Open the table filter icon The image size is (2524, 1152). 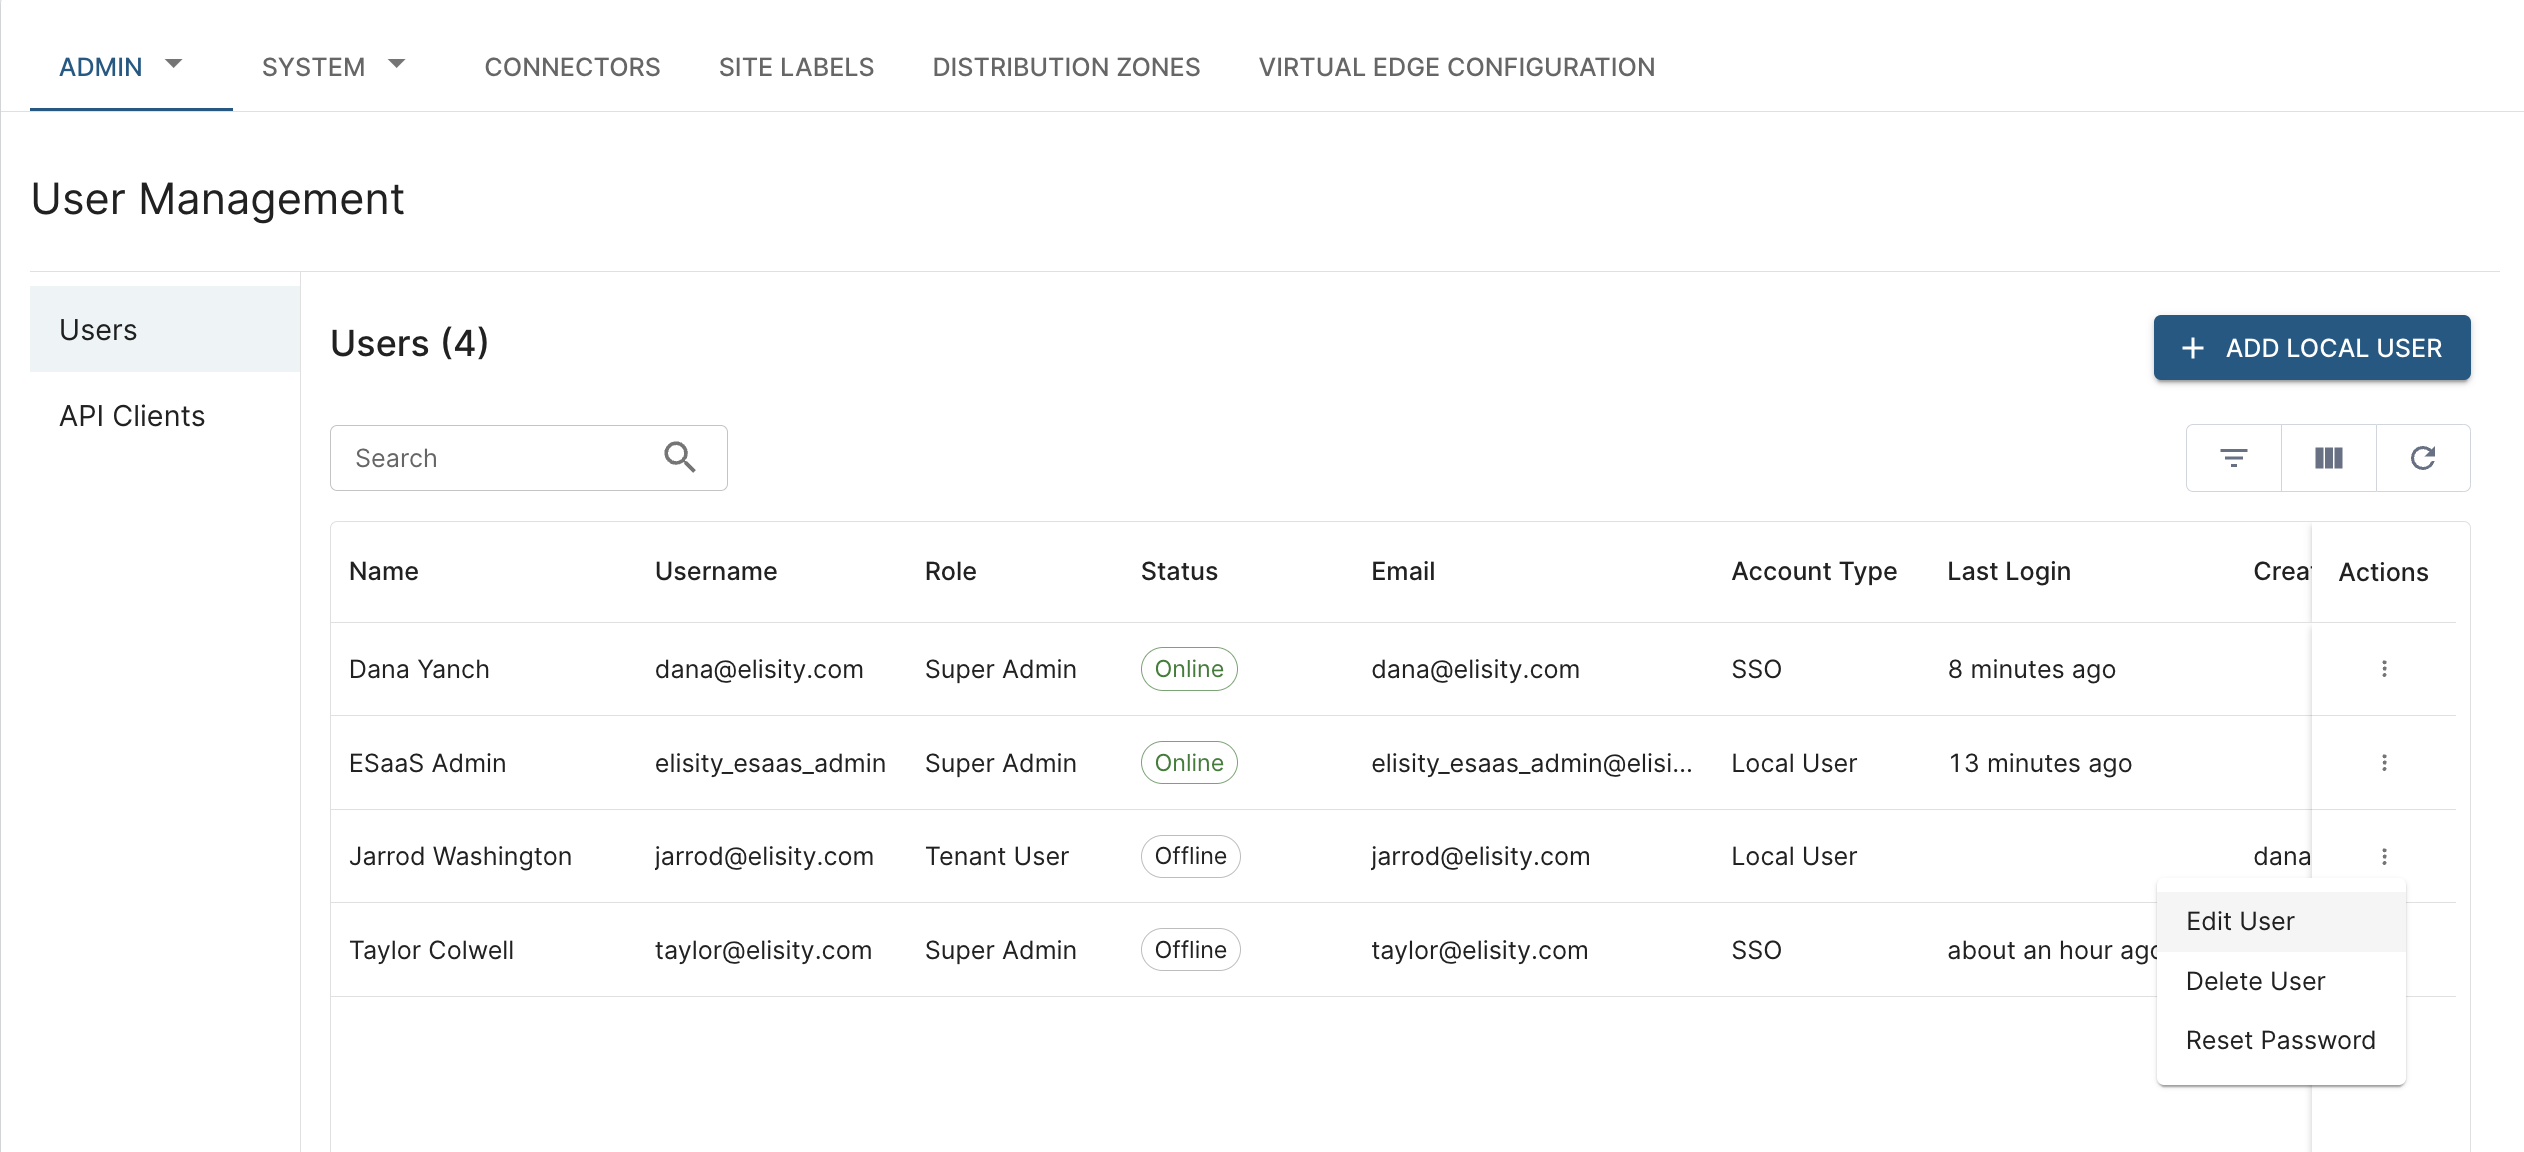click(2233, 458)
